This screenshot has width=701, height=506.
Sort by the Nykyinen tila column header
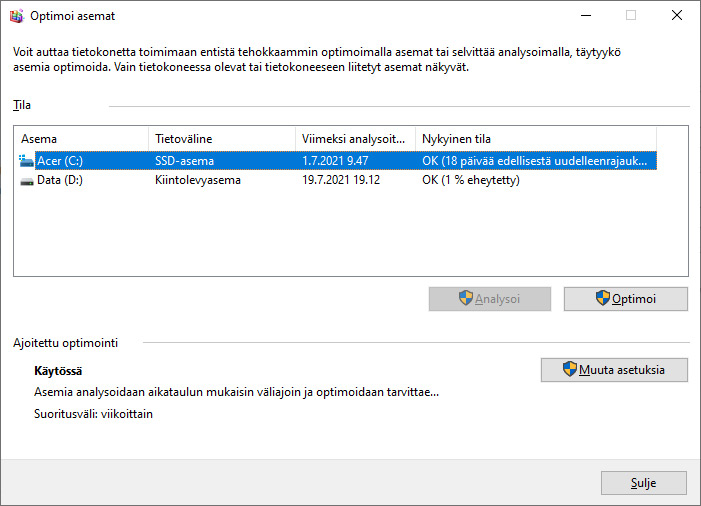point(536,139)
